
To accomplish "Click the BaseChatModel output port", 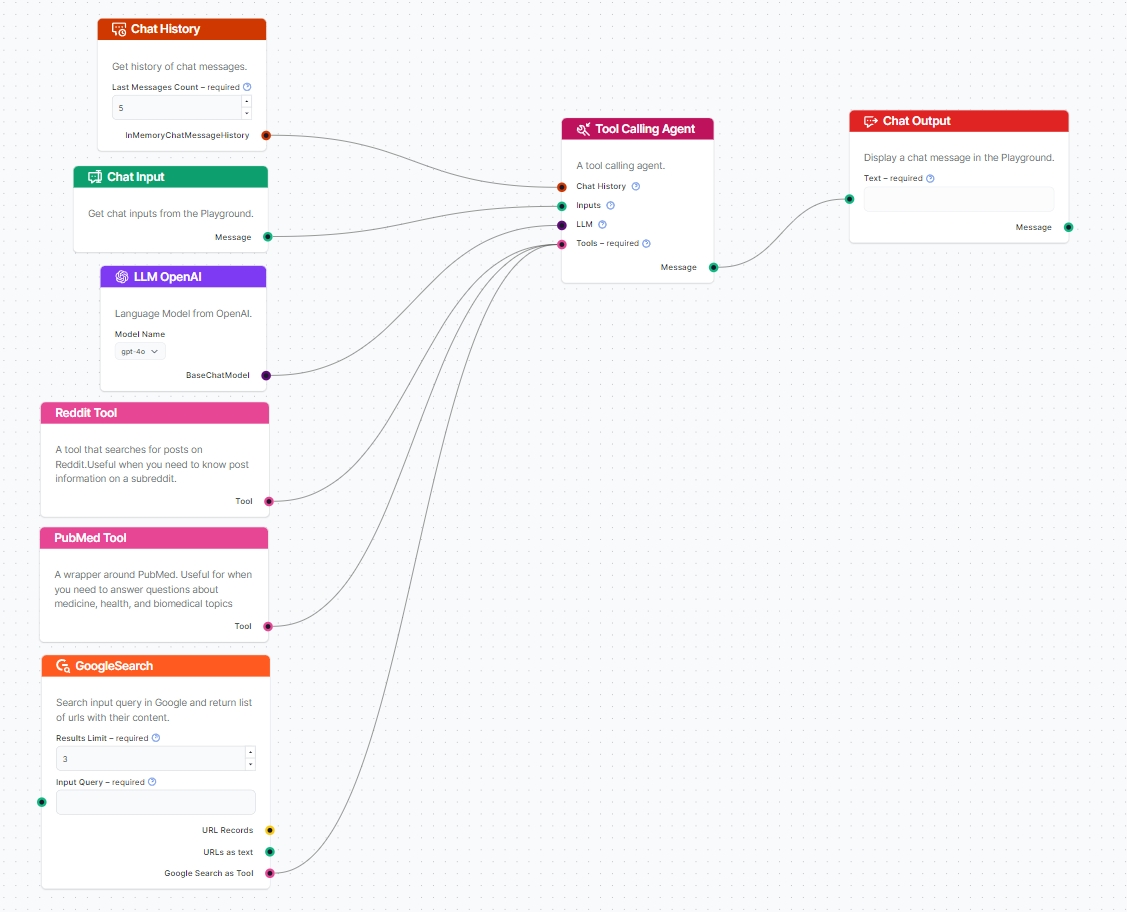I will pos(265,375).
